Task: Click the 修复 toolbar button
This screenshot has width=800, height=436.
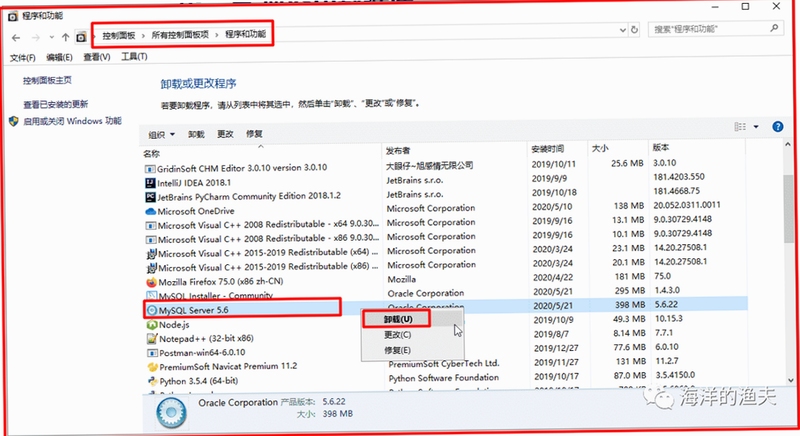Action: point(254,134)
